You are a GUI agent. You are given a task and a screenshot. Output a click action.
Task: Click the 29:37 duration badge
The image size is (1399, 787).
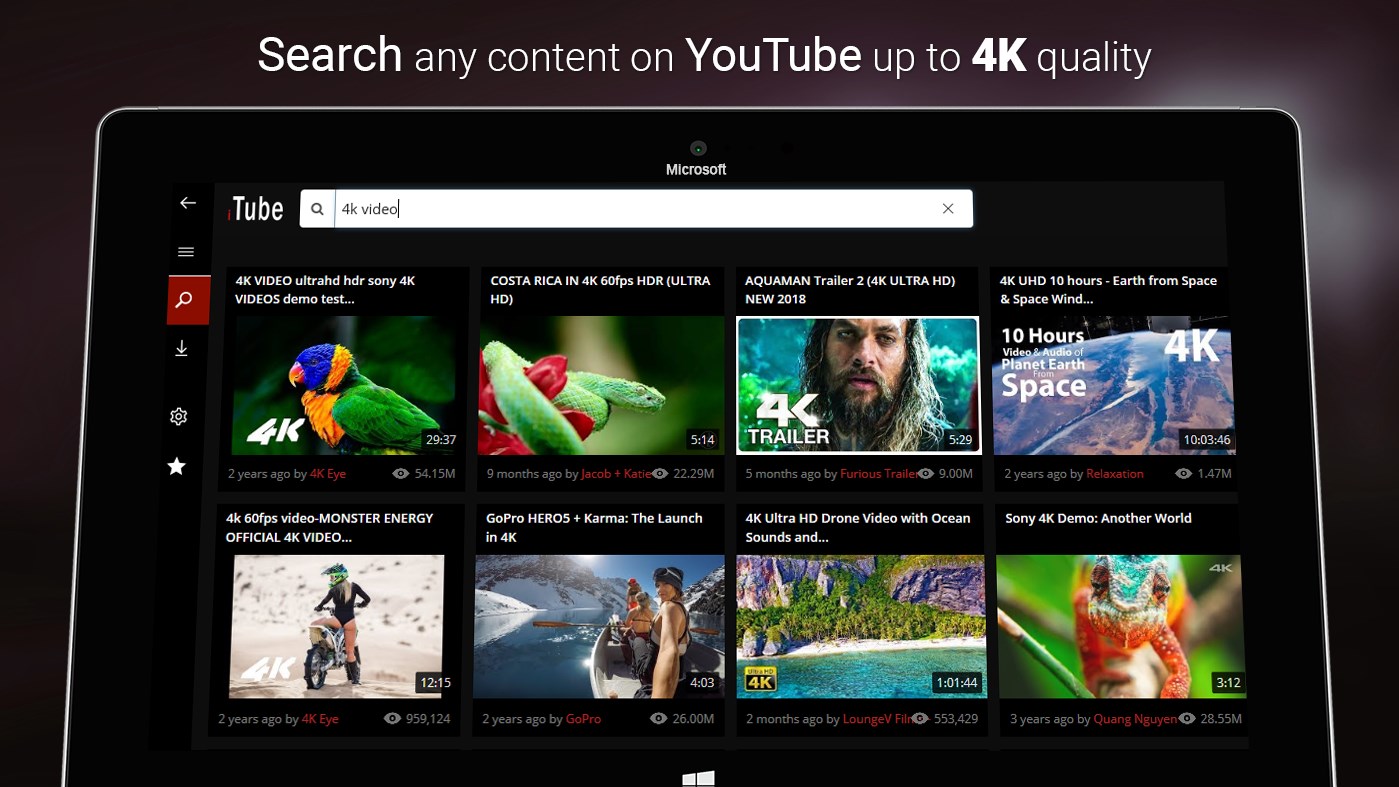click(441, 440)
